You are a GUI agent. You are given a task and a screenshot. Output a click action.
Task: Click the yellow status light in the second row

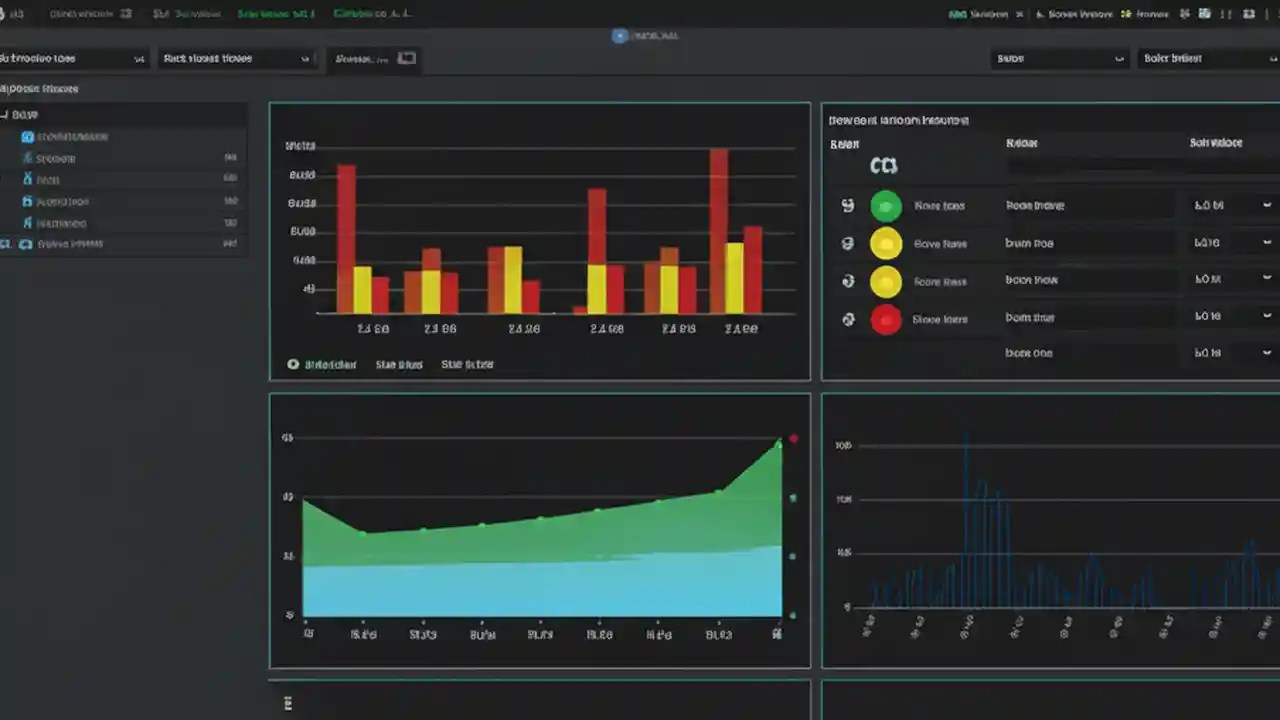click(x=886, y=243)
